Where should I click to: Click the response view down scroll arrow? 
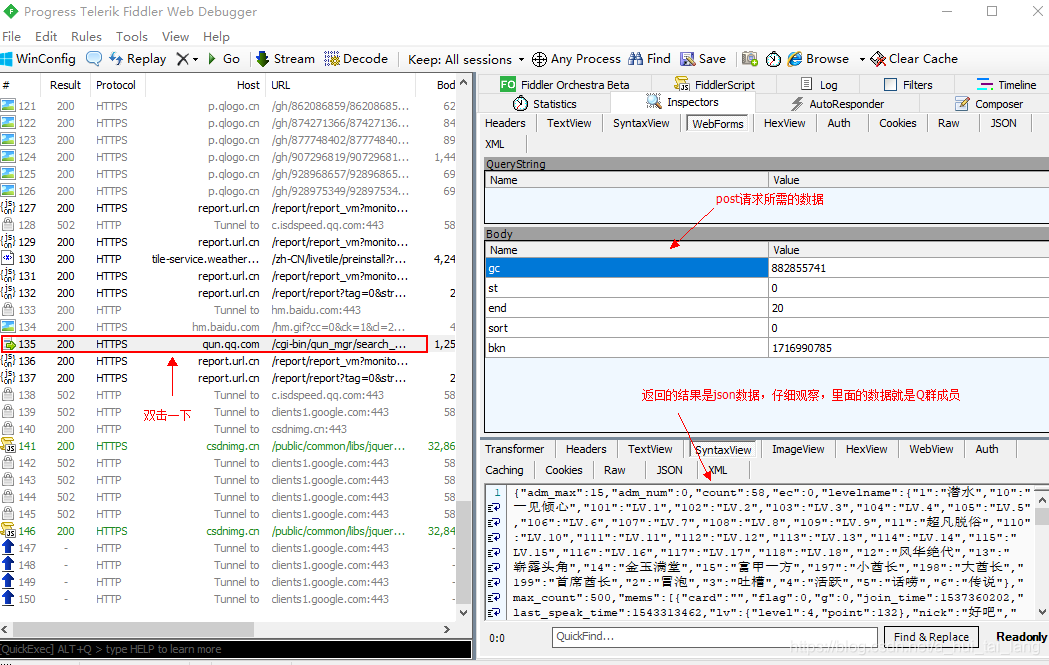1042,611
